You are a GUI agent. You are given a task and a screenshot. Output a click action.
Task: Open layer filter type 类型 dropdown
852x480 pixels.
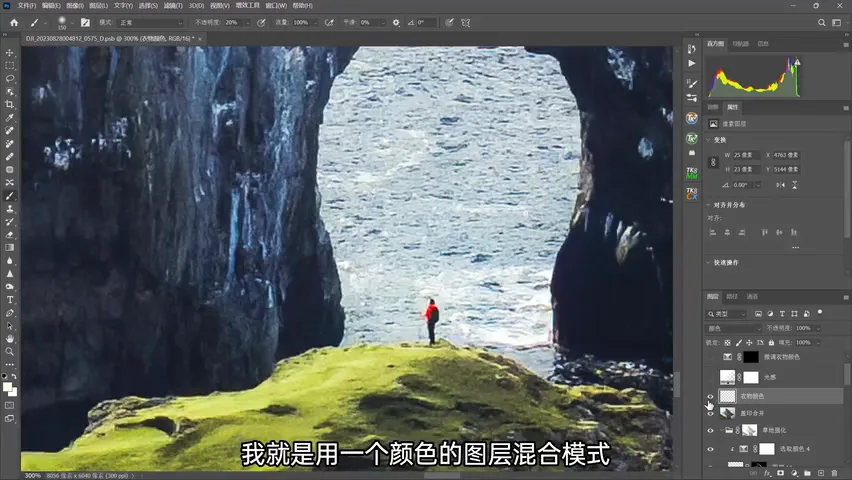click(728, 314)
